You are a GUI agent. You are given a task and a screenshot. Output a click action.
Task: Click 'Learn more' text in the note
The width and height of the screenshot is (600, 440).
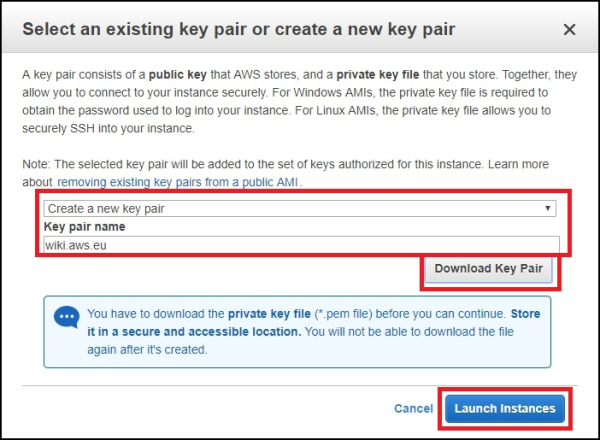[x=518, y=164]
